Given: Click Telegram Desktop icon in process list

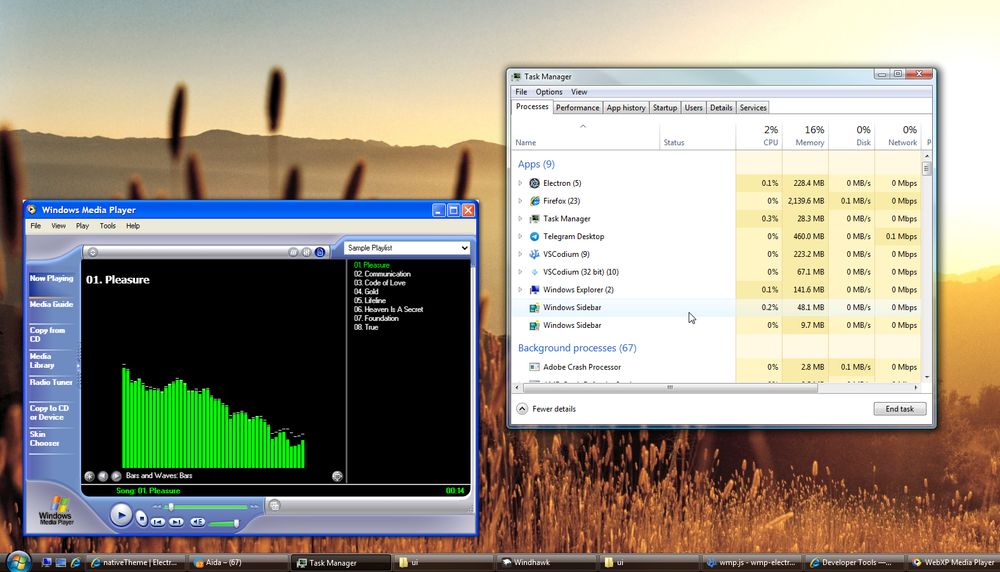Looking at the screenshot, I should [534, 236].
